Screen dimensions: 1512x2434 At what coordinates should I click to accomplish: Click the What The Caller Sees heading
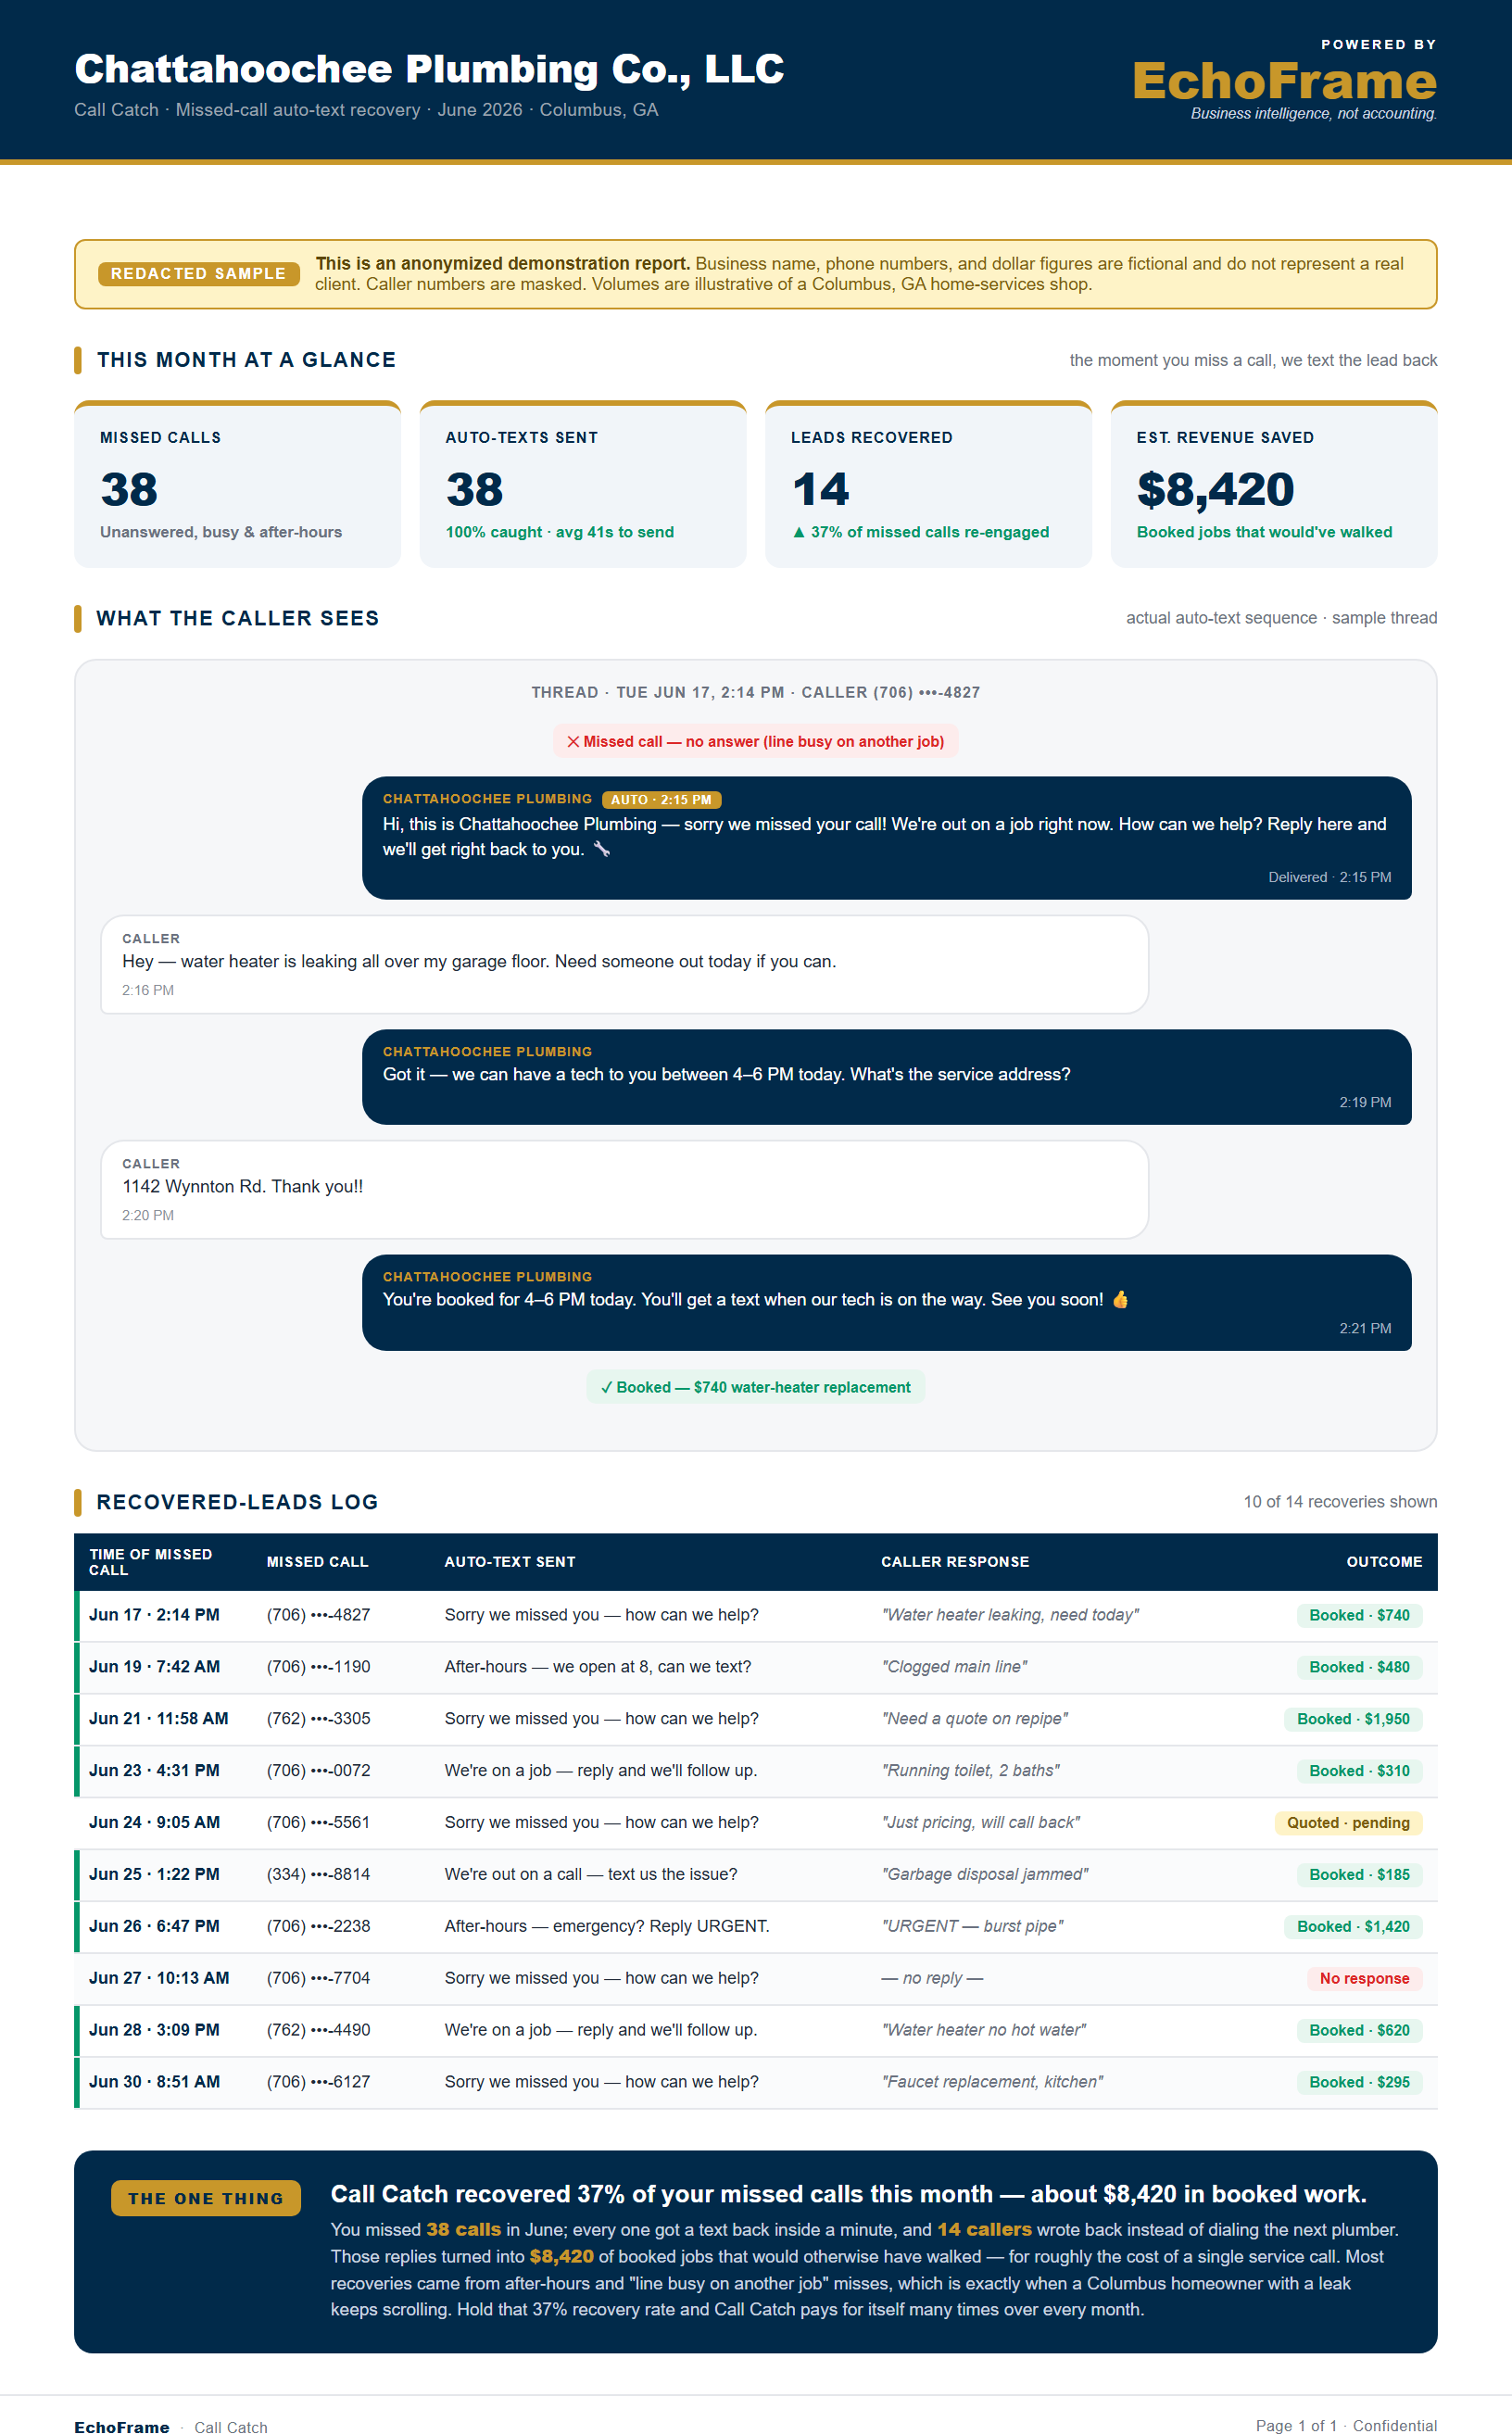point(238,618)
